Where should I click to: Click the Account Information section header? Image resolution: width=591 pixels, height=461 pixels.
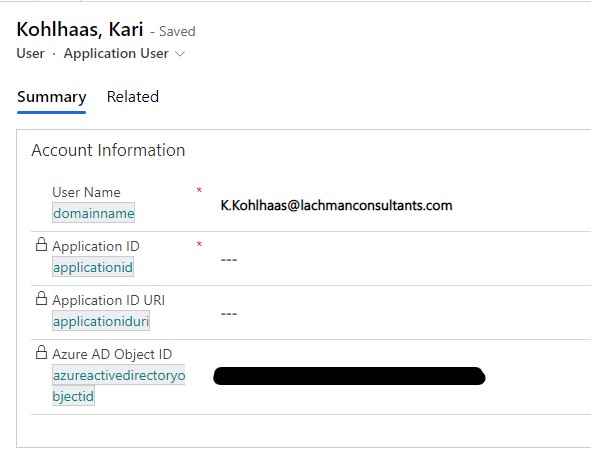109,150
